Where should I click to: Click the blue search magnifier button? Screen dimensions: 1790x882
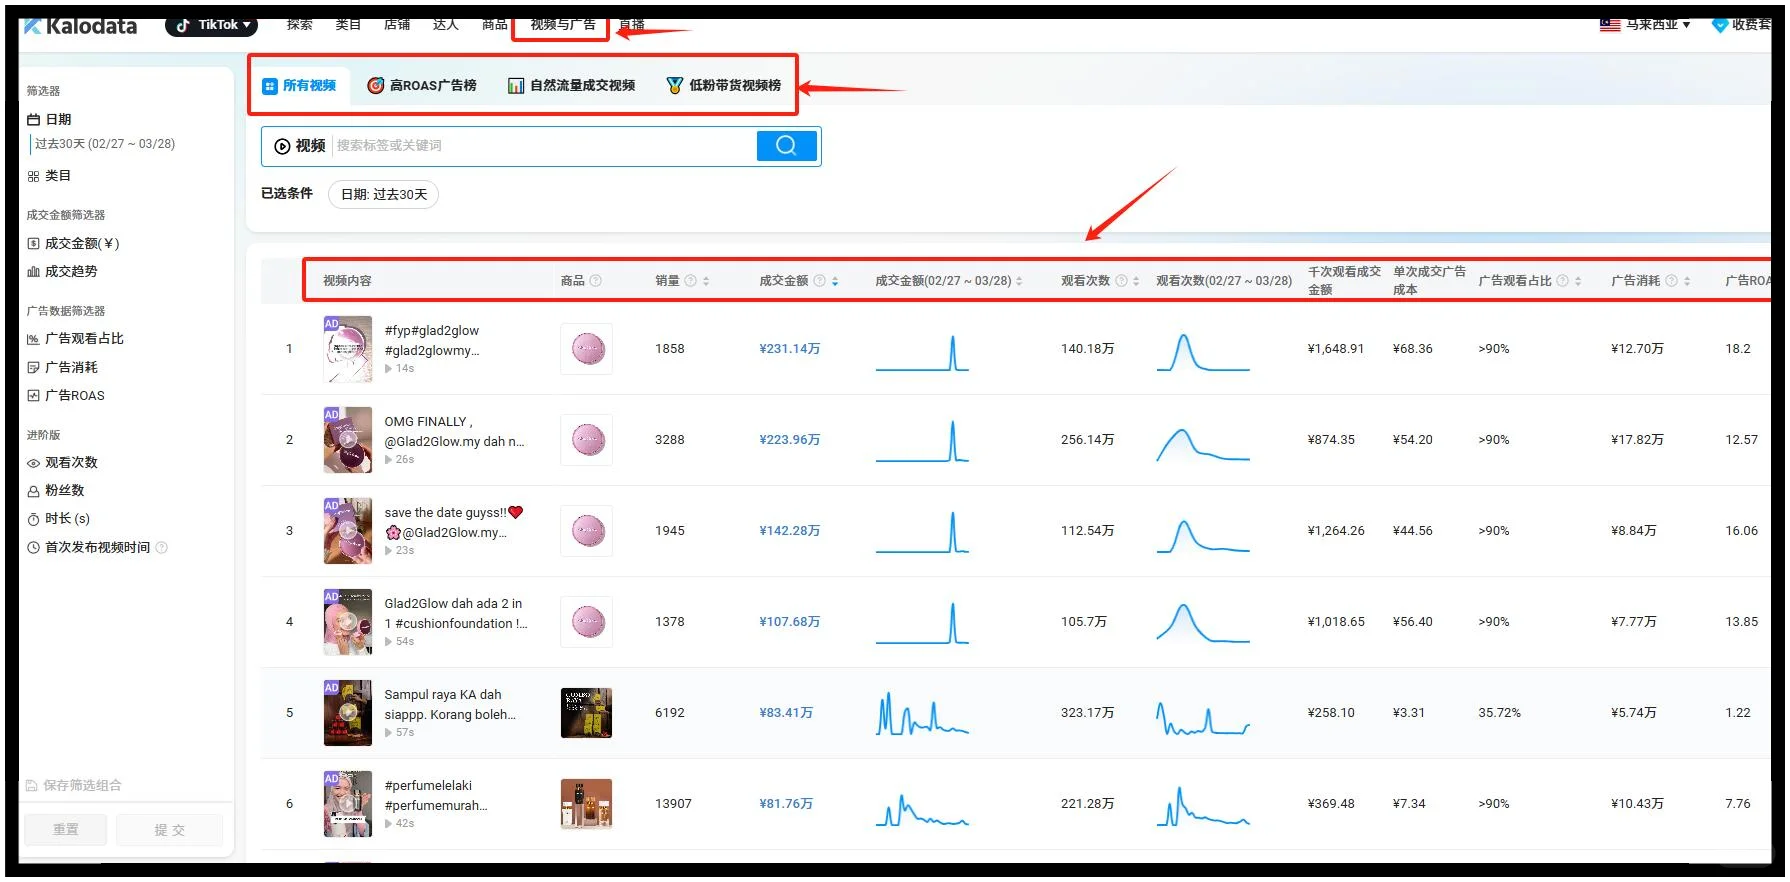pos(787,145)
